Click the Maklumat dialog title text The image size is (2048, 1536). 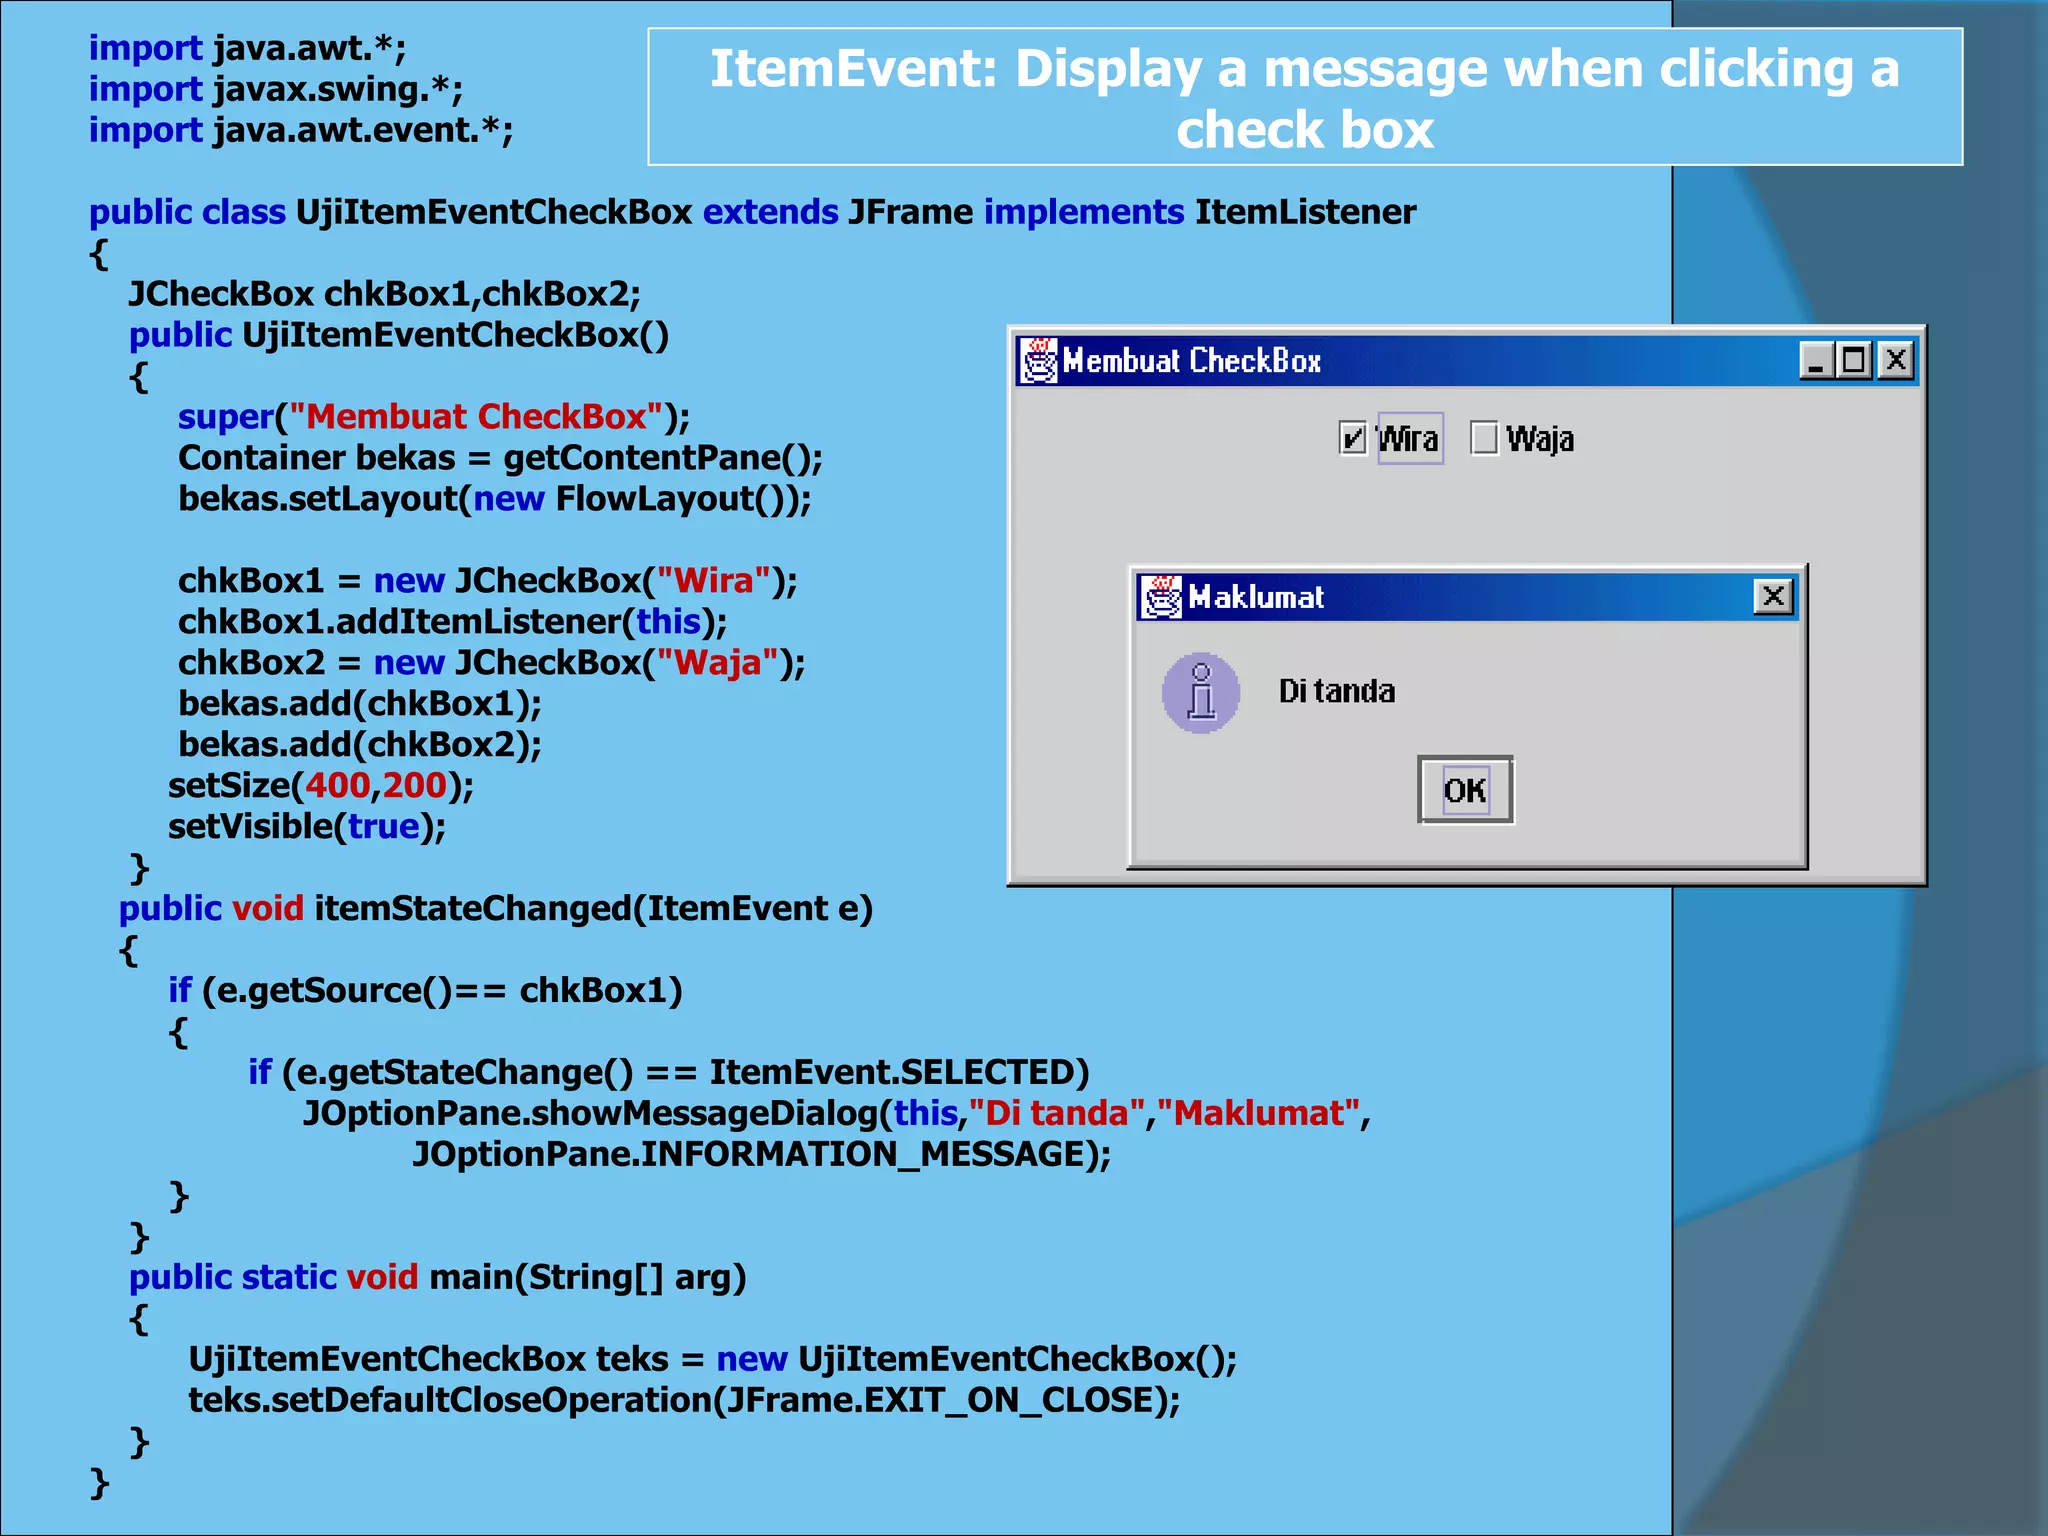tap(1256, 597)
